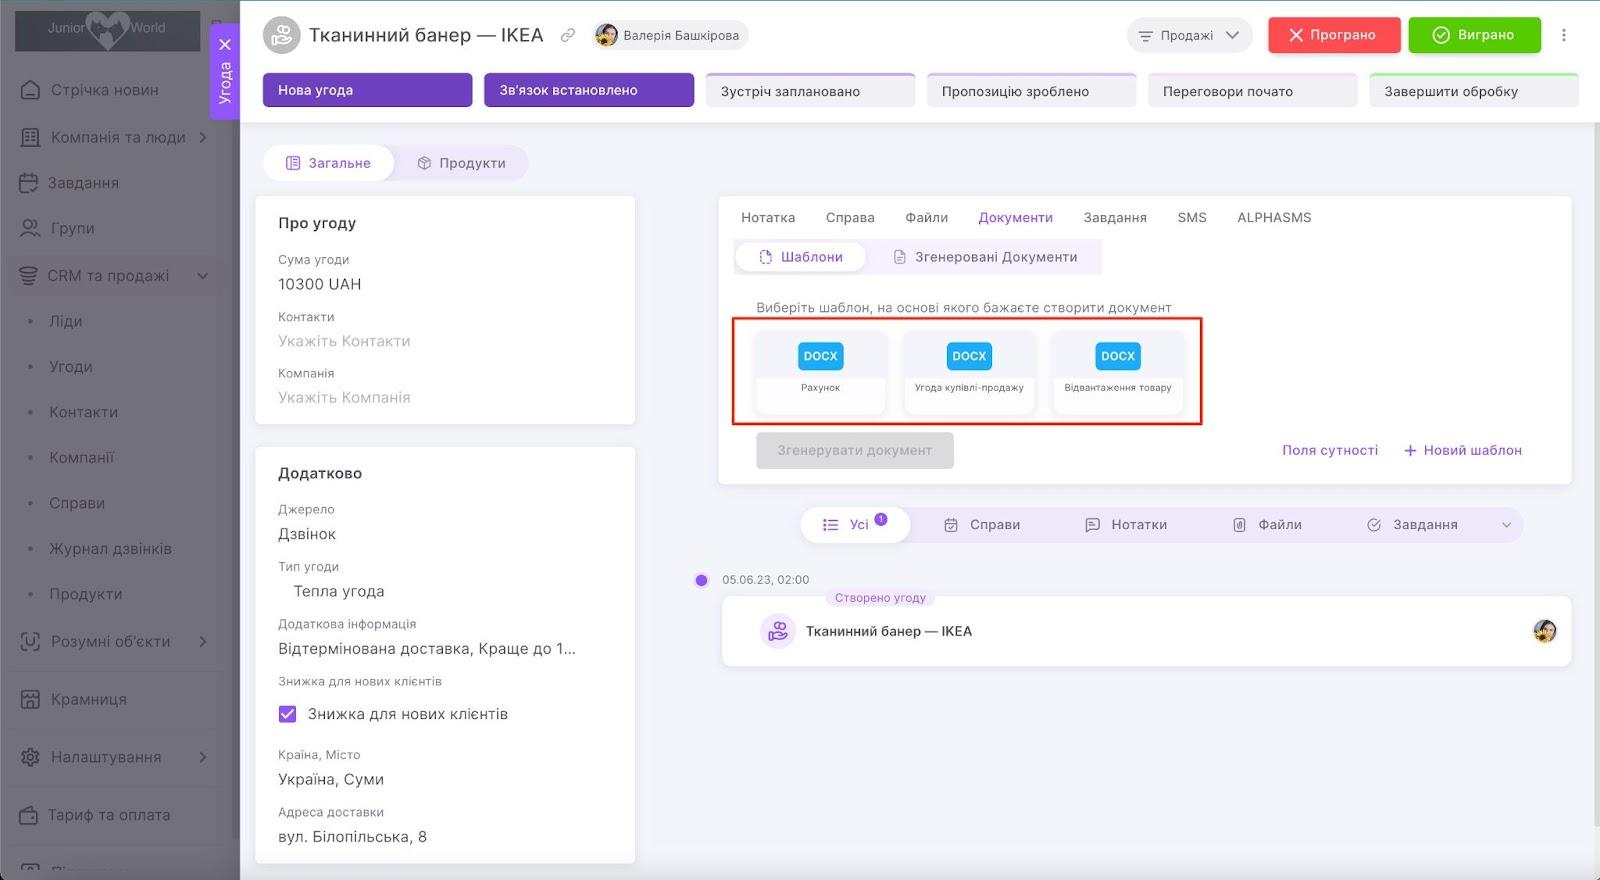
Task: Open the Продажі pipeline dropdown
Action: [x=1189, y=35]
